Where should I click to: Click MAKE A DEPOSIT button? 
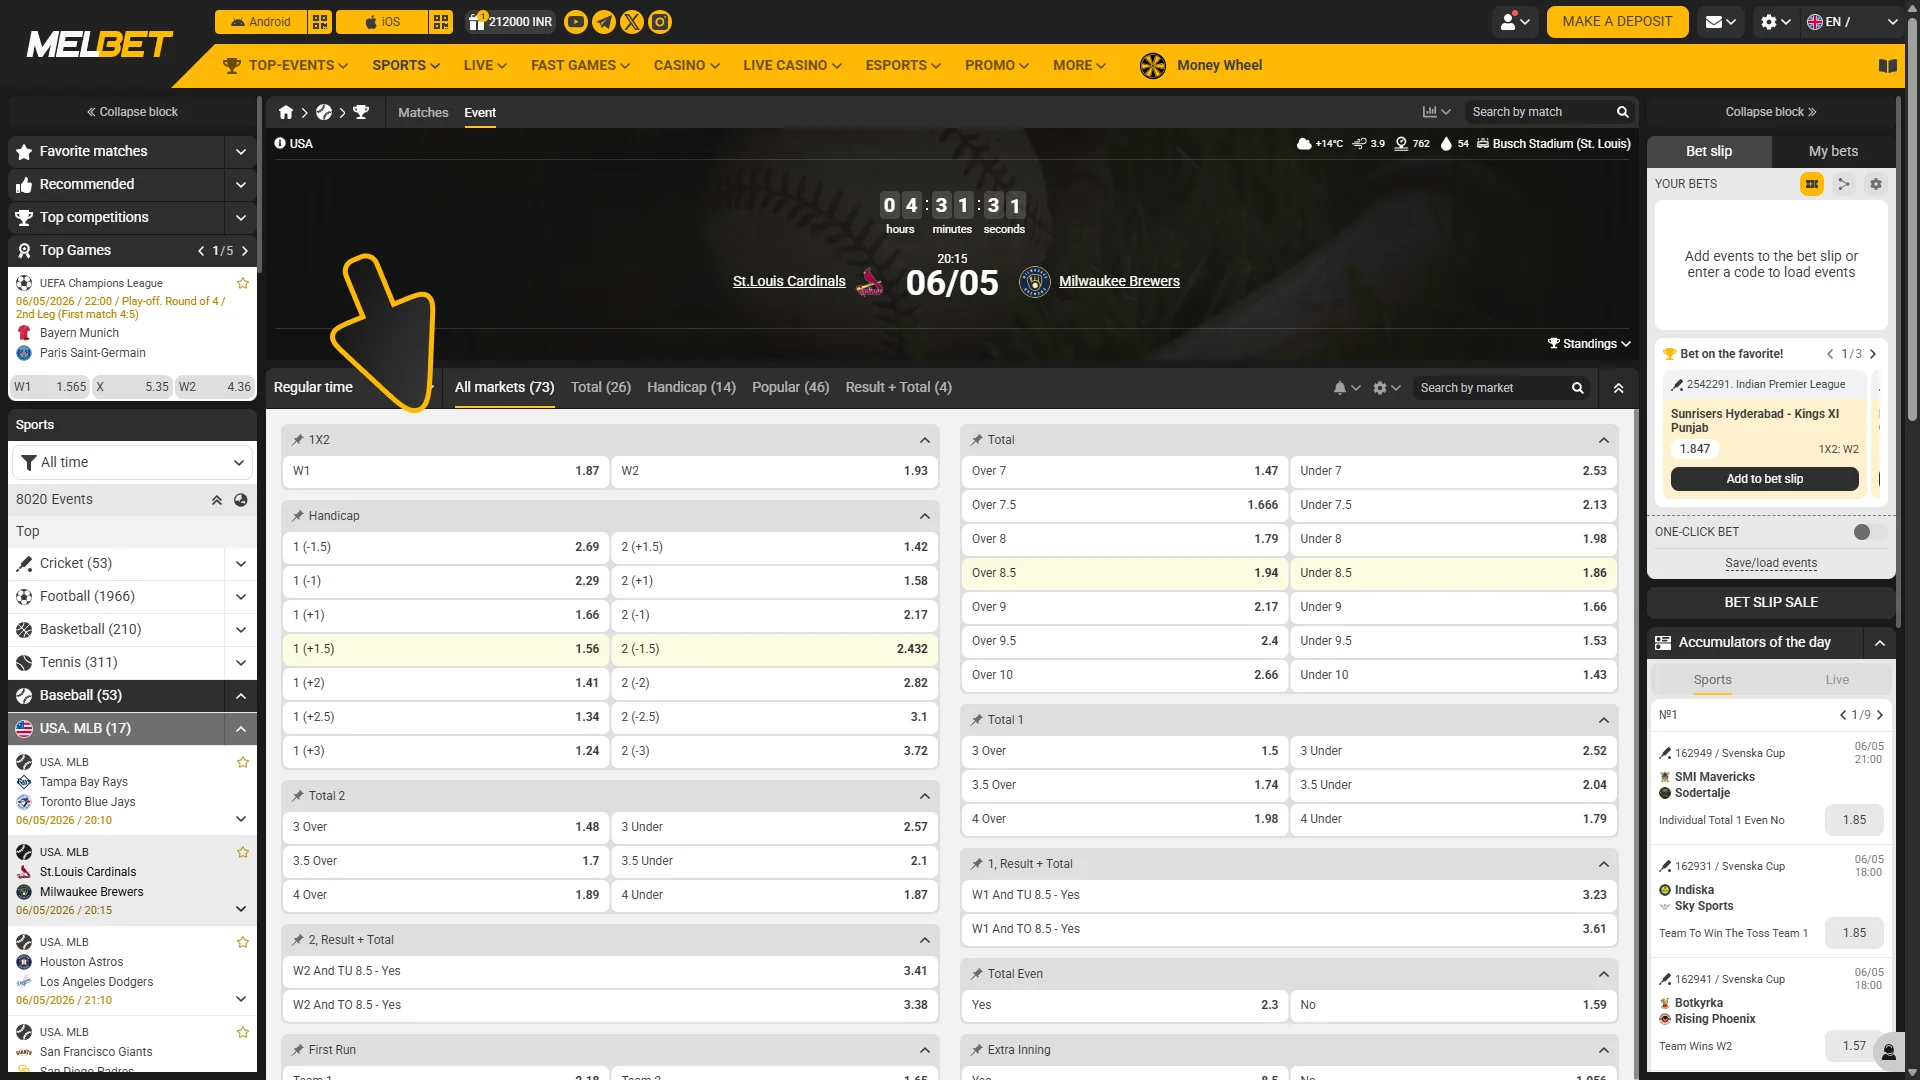pyautogui.click(x=1617, y=22)
